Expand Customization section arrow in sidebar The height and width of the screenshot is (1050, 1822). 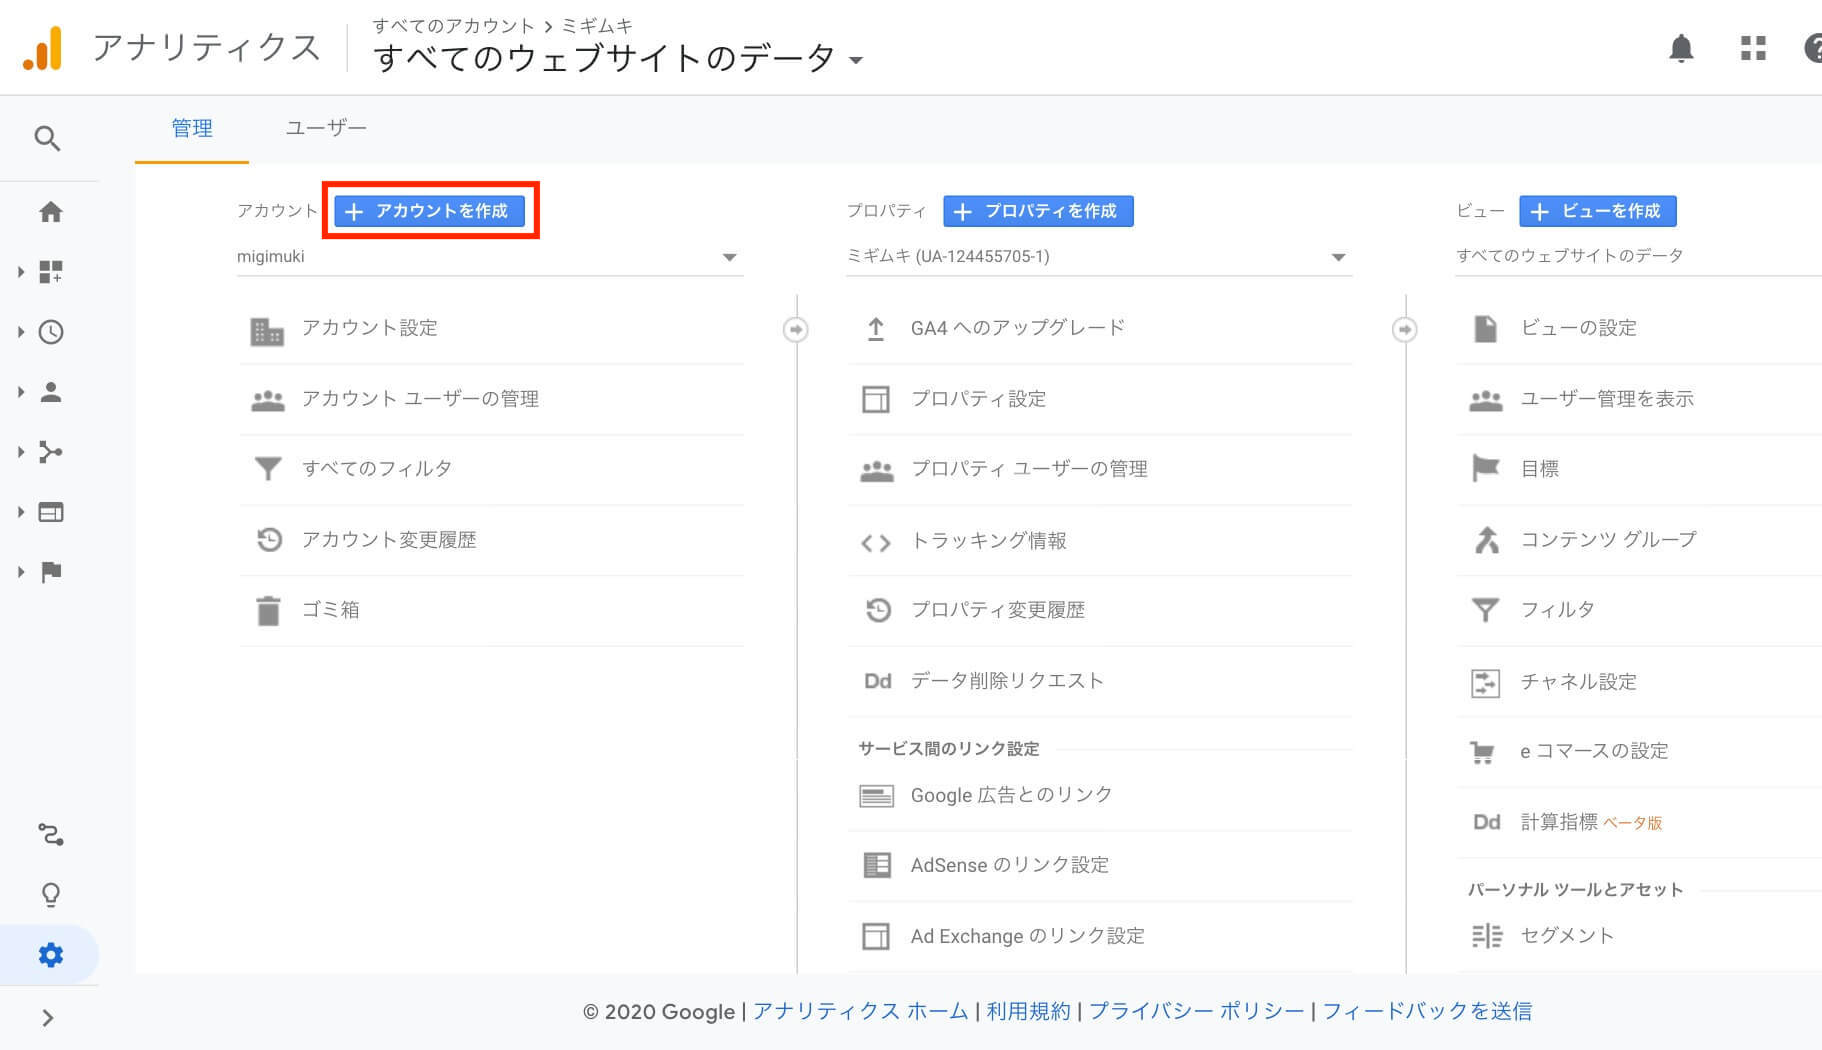(x=20, y=272)
